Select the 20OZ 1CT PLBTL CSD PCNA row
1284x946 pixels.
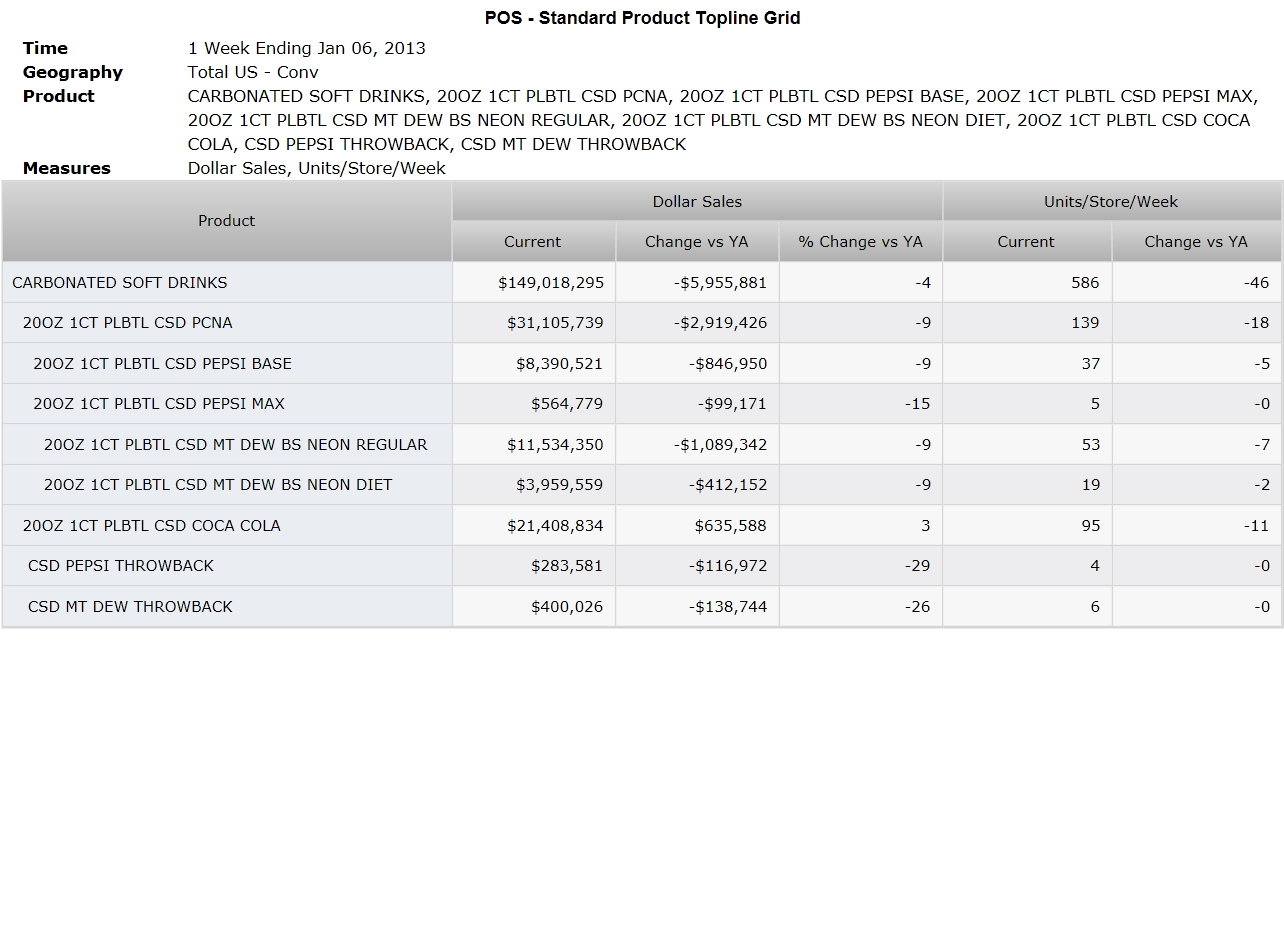tap(642, 323)
